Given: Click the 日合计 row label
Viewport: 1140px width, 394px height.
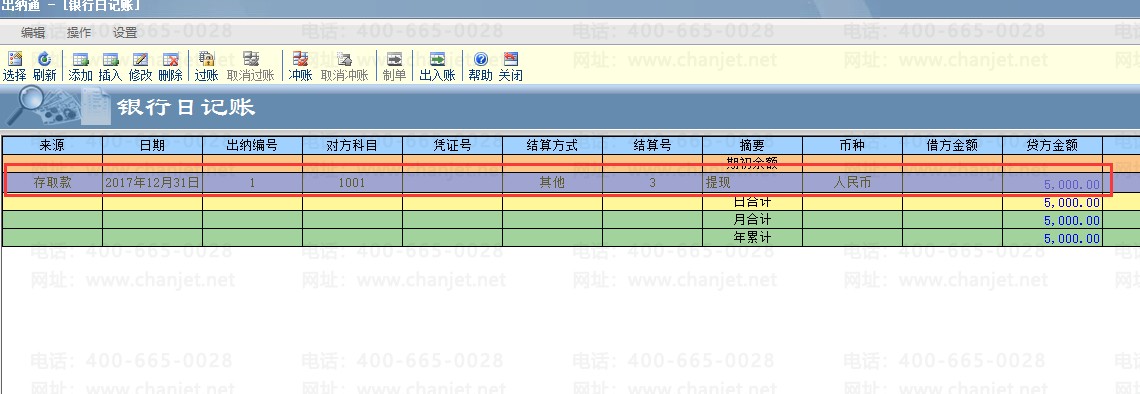Looking at the screenshot, I should [x=752, y=202].
